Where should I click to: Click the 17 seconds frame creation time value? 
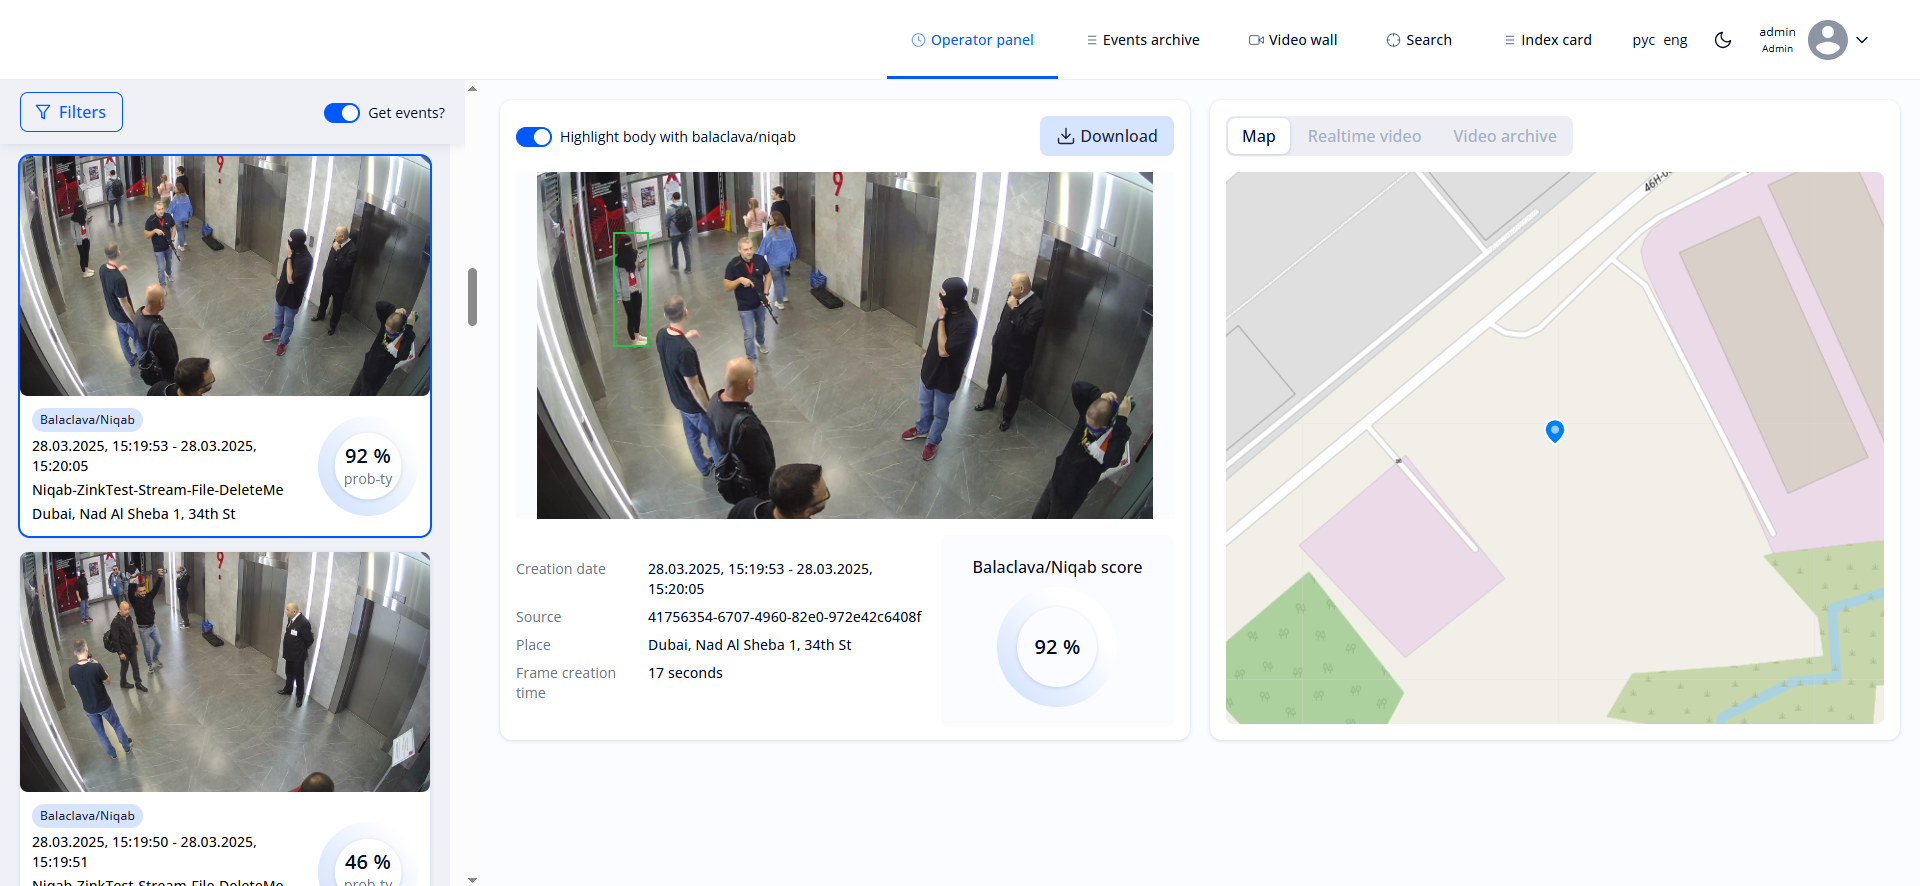(x=685, y=673)
